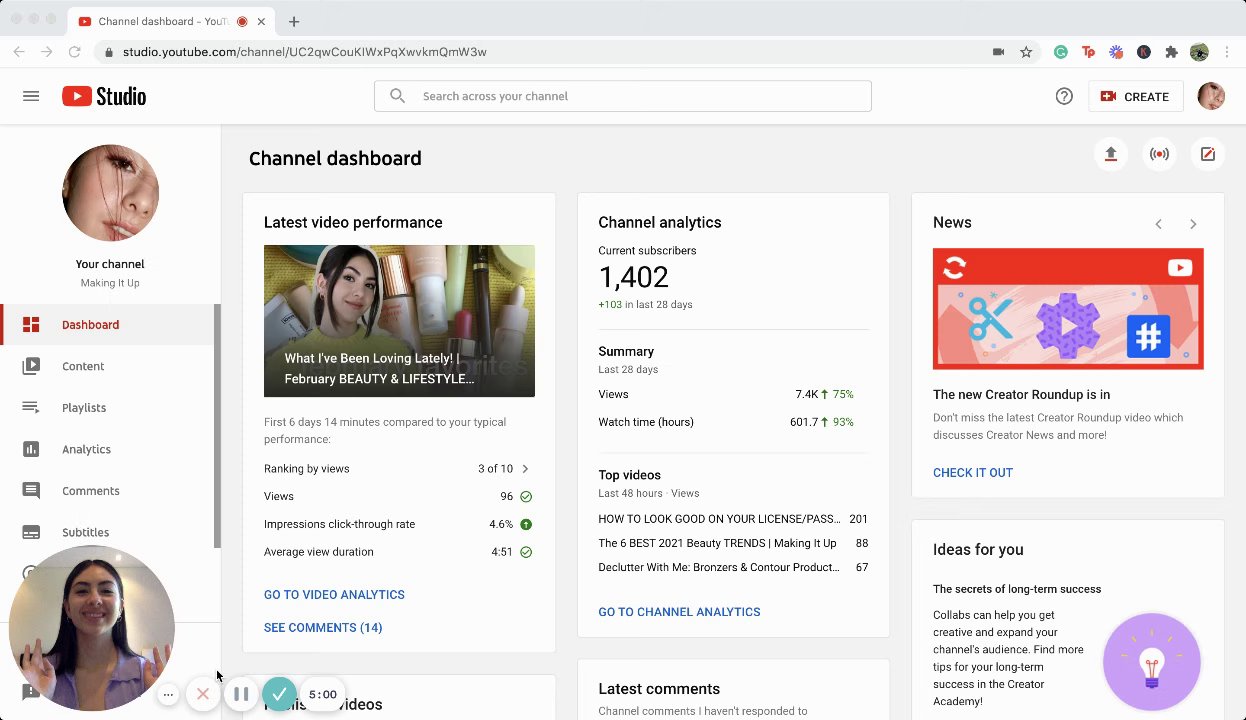Click the YouTube Studio logo
Viewport: 1246px width, 720px height.
[104, 96]
